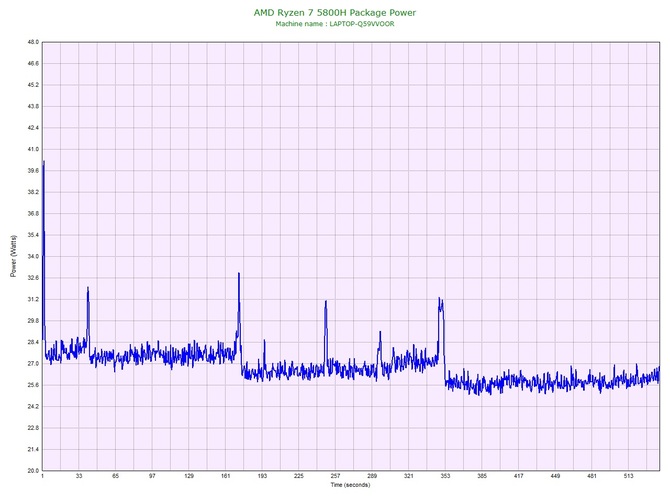
Task: Click the y-axis value 35.4
Action: point(33,235)
